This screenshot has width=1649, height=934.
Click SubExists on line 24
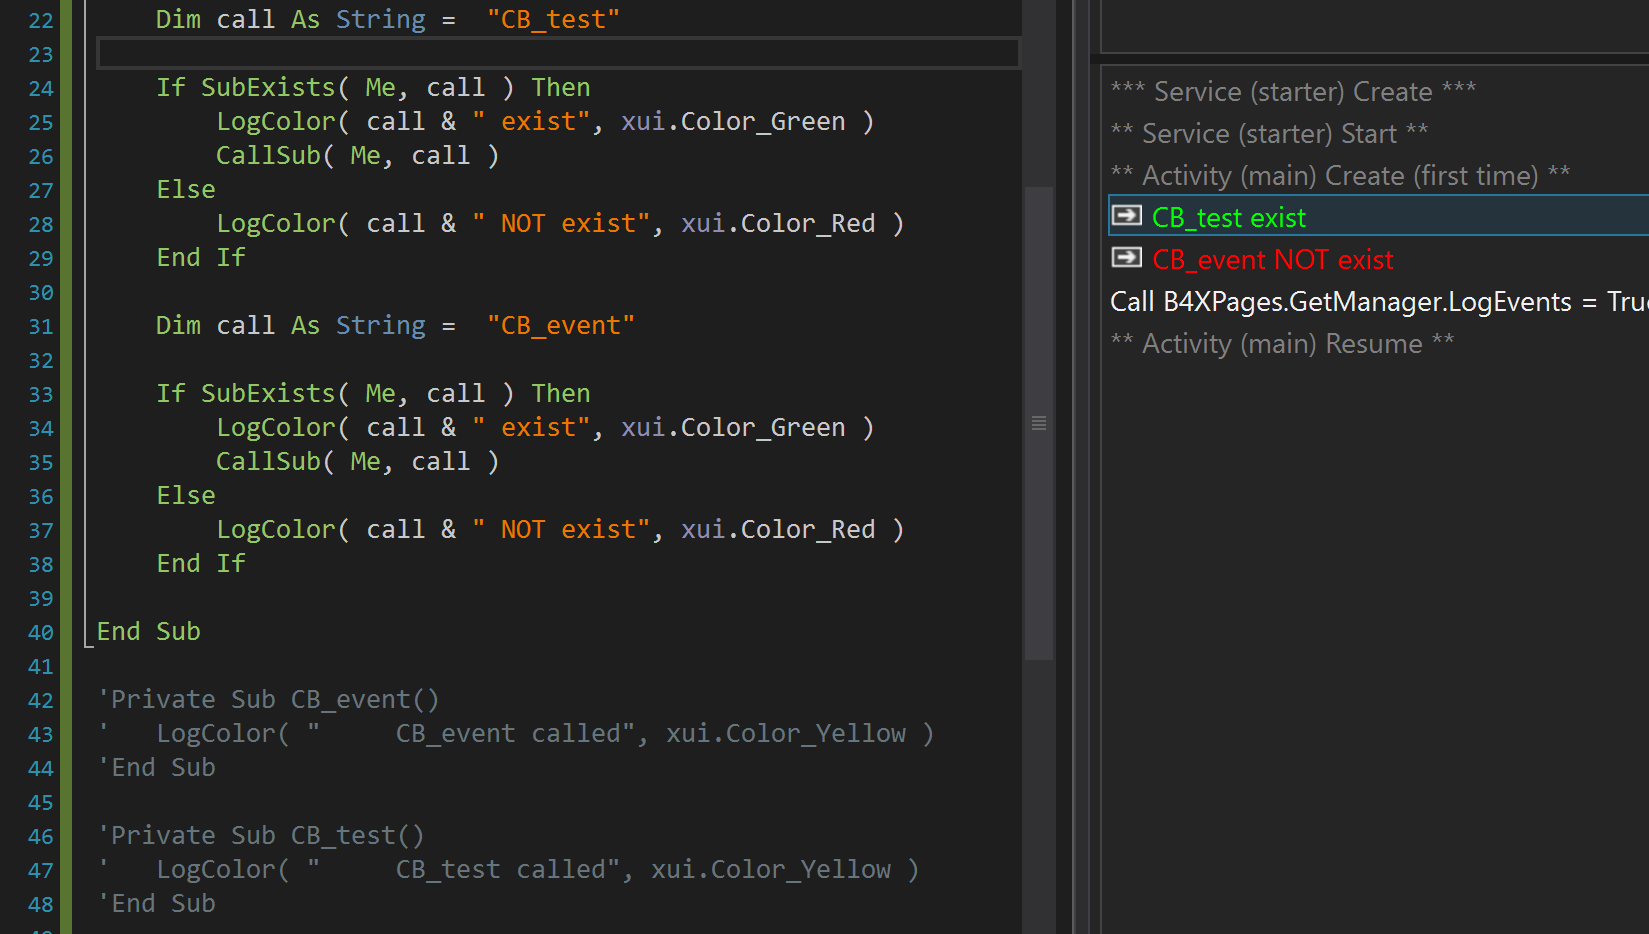[268, 87]
